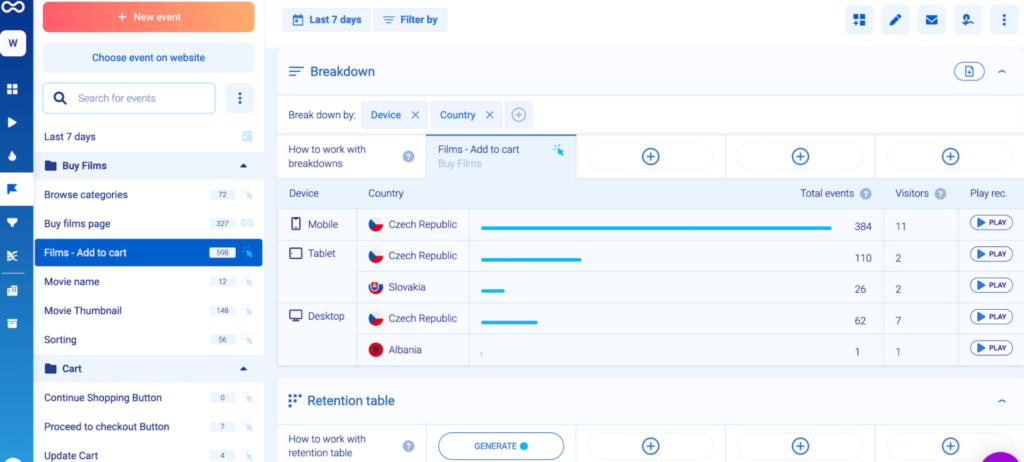Play recordings for Slovakia row
The image size is (1024, 462).
(x=991, y=286)
